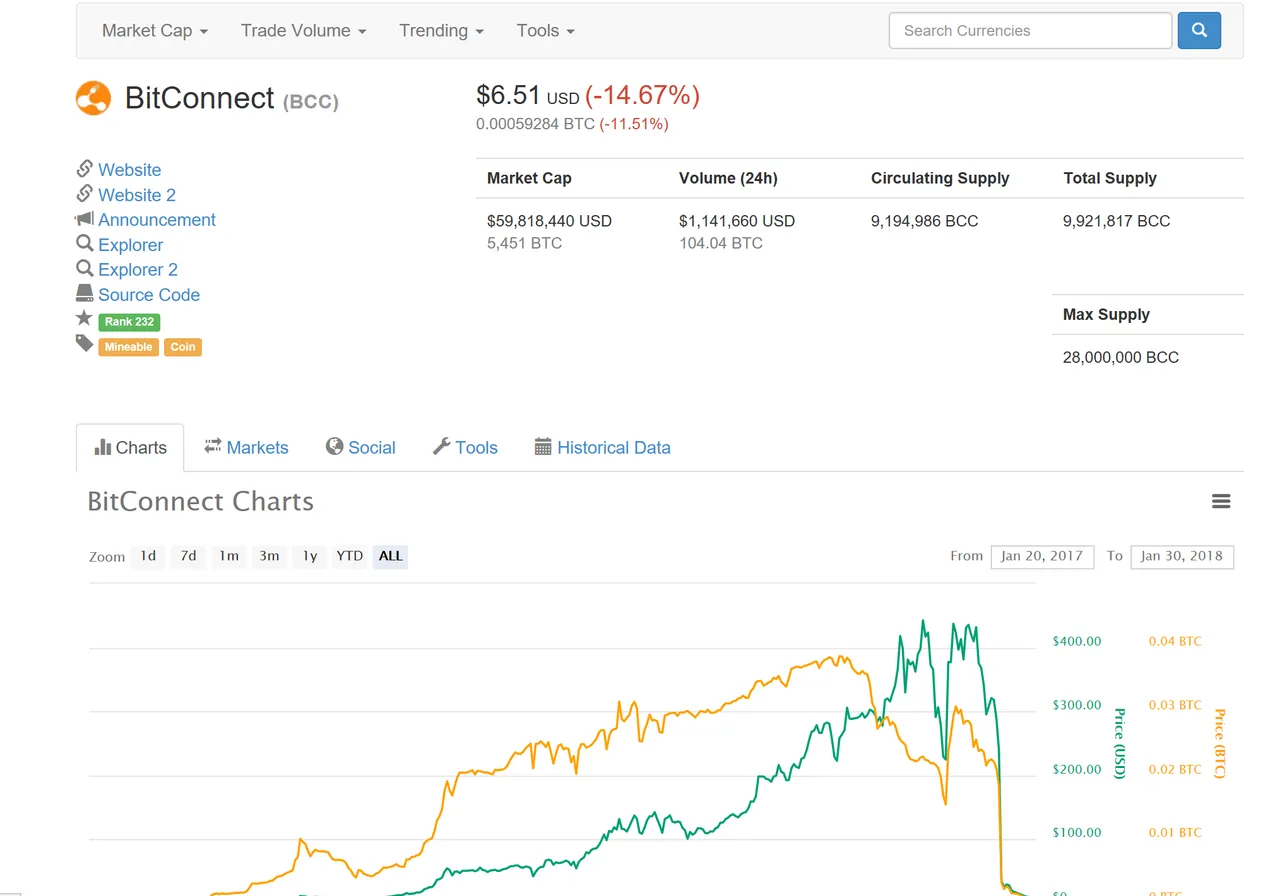Open the Market Cap dropdown menu

pyautogui.click(x=155, y=30)
